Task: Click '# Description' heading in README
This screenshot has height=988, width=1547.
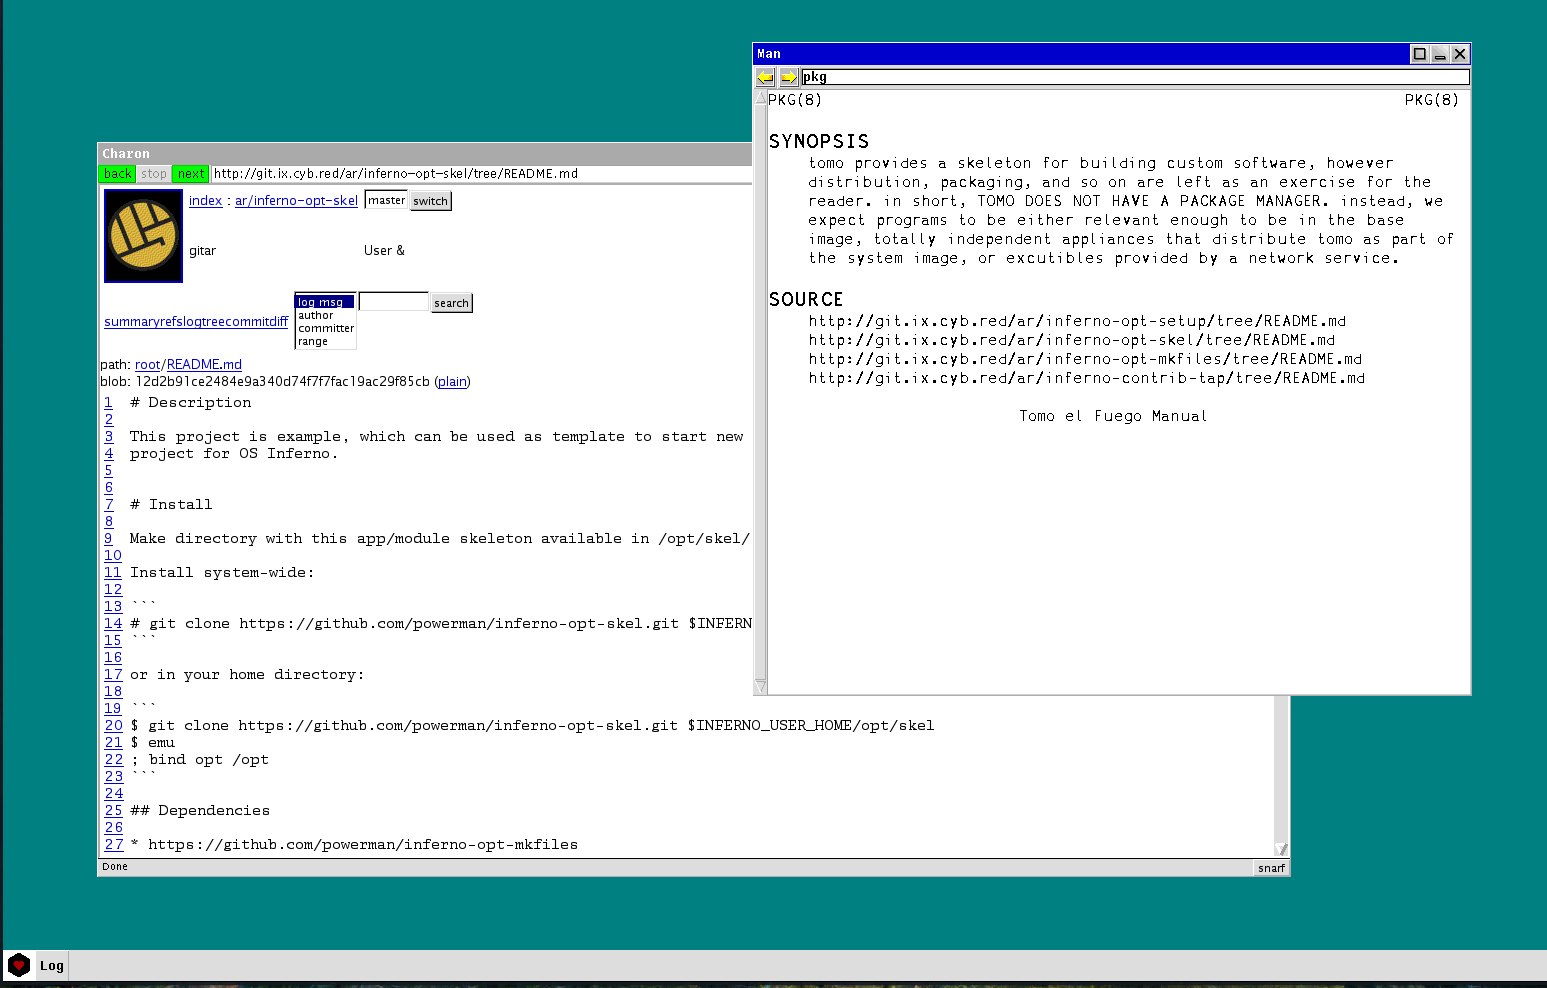Action: point(191,403)
